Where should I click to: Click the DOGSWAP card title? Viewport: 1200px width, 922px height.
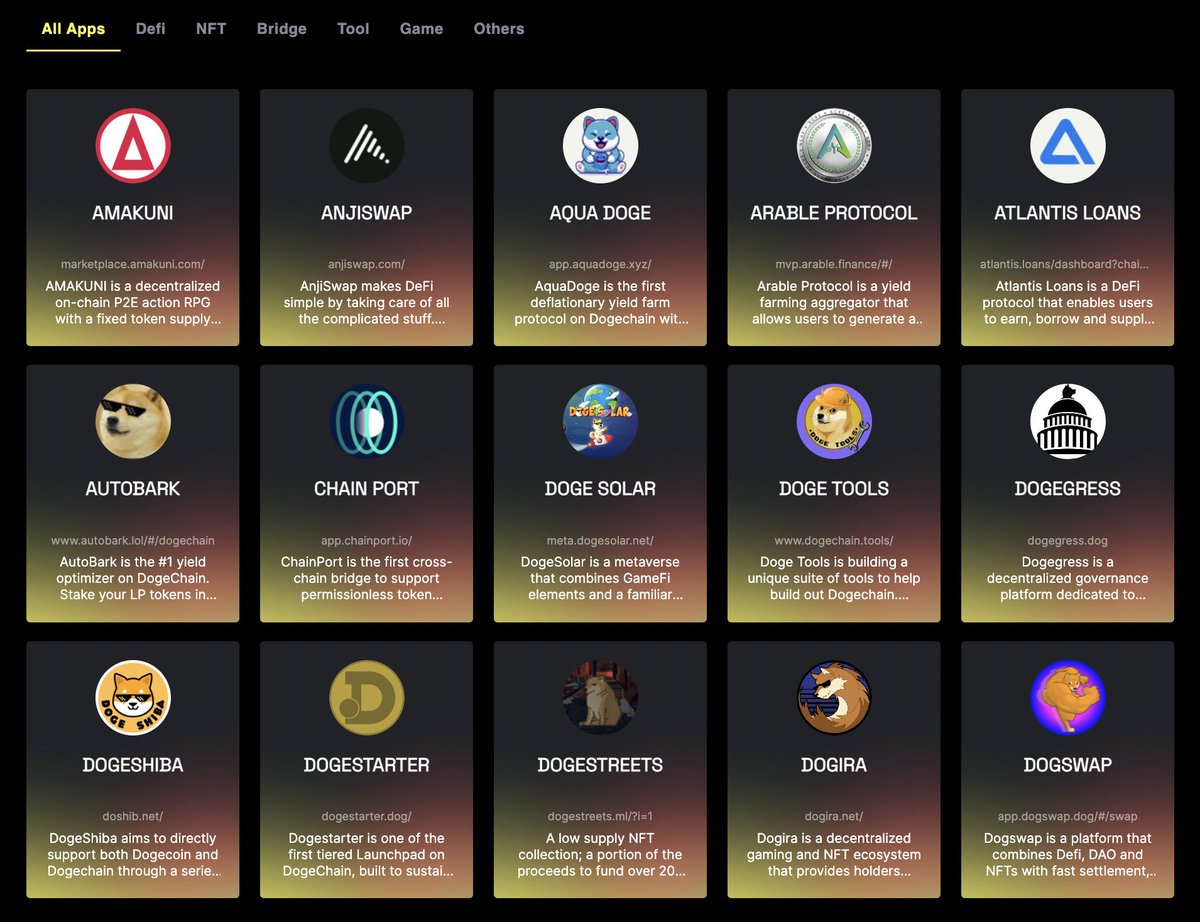point(1068,765)
